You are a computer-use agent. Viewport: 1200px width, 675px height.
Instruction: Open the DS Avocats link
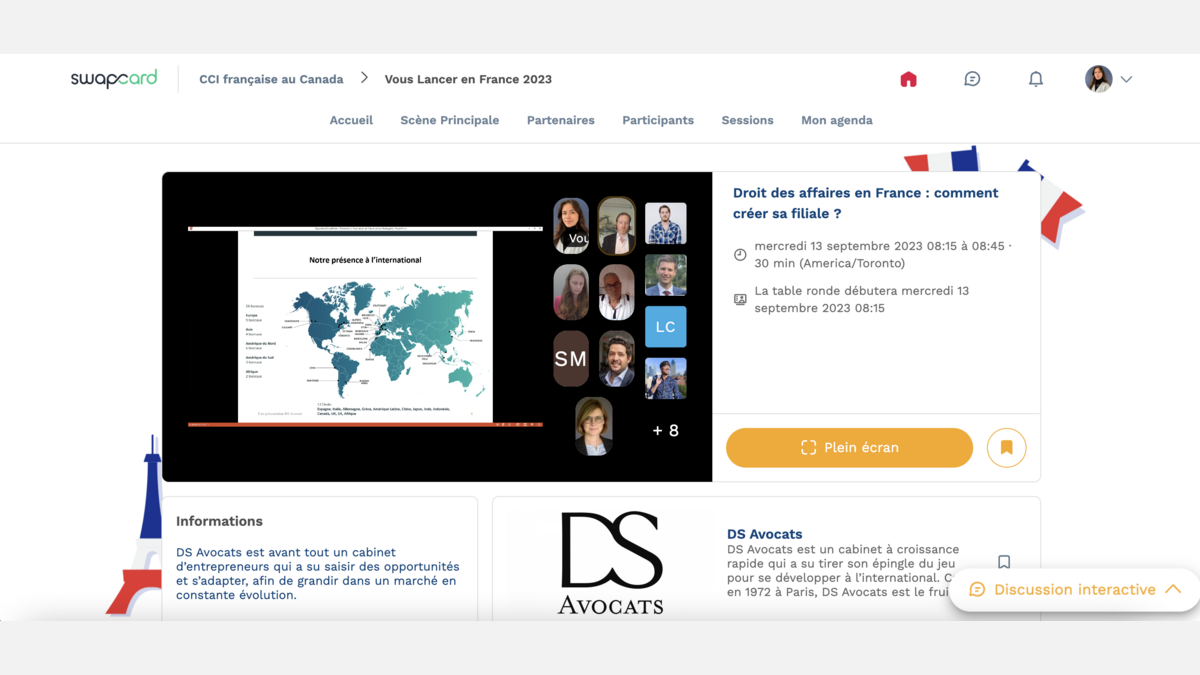point(764,534)
